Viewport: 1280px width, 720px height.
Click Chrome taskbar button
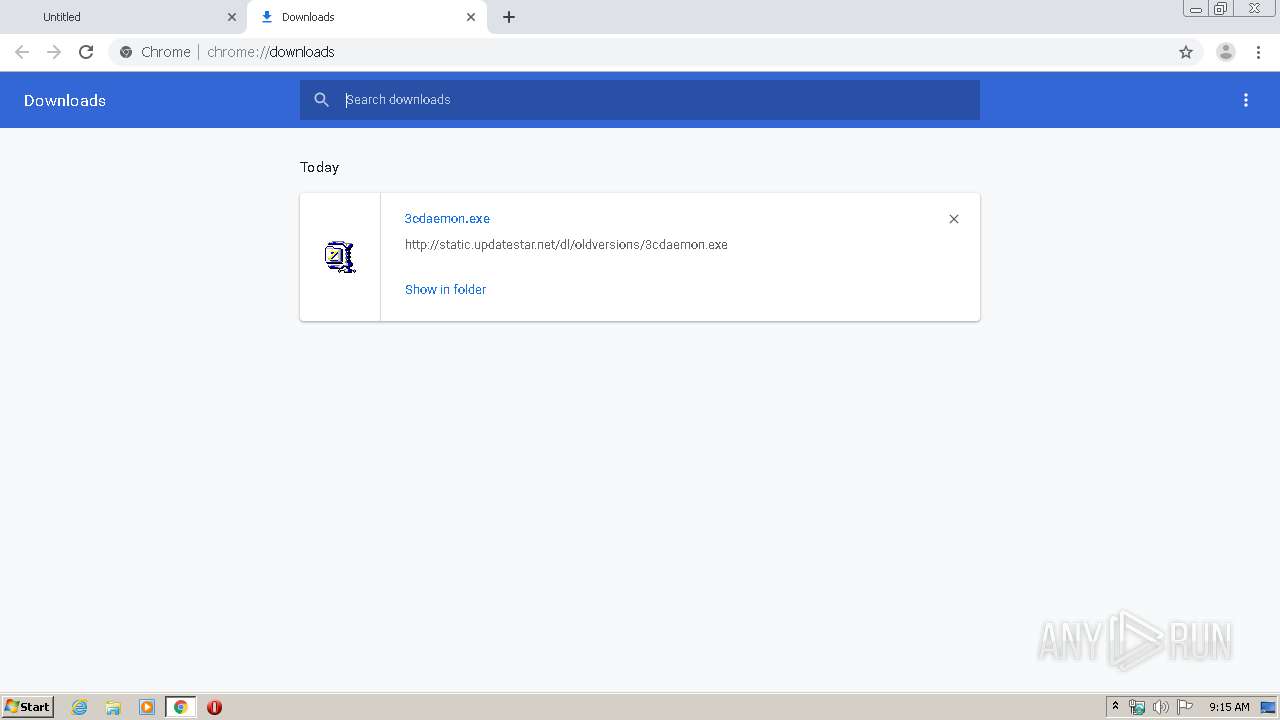click(x=180, y=707)
